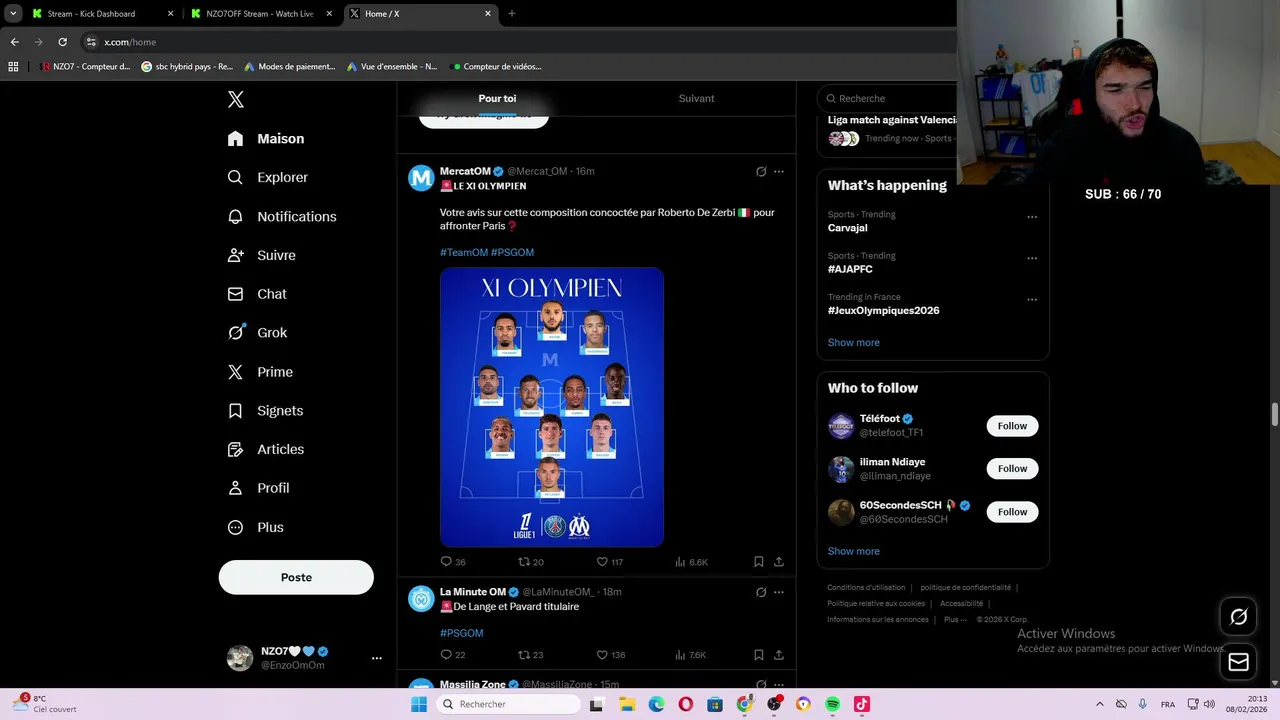Screen dimensions: 1280x720
Task: Open File Explorer from taskbar
Action: click(x=626, y=704)
